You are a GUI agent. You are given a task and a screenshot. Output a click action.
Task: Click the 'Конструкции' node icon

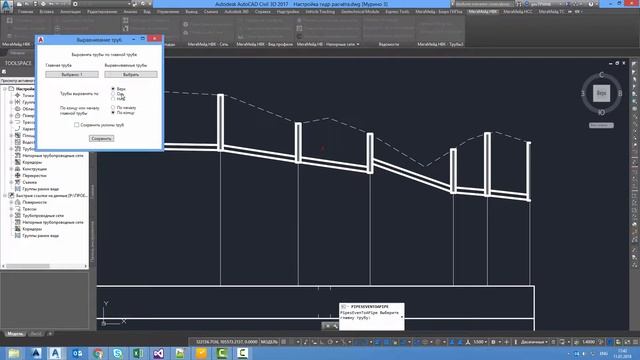pos(18,169)
